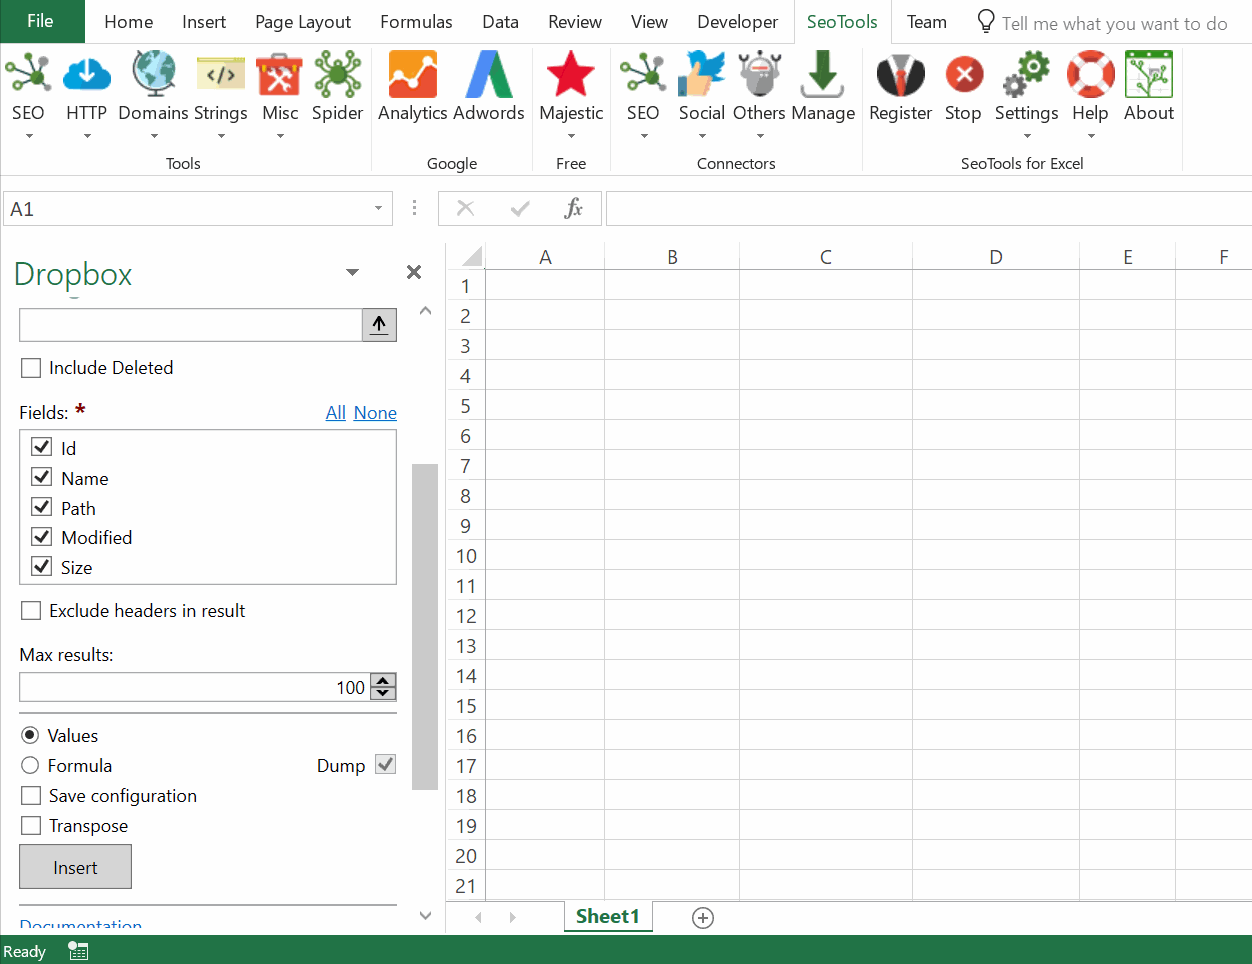Uncheck the Modified field checkbox

pos(42,537)
